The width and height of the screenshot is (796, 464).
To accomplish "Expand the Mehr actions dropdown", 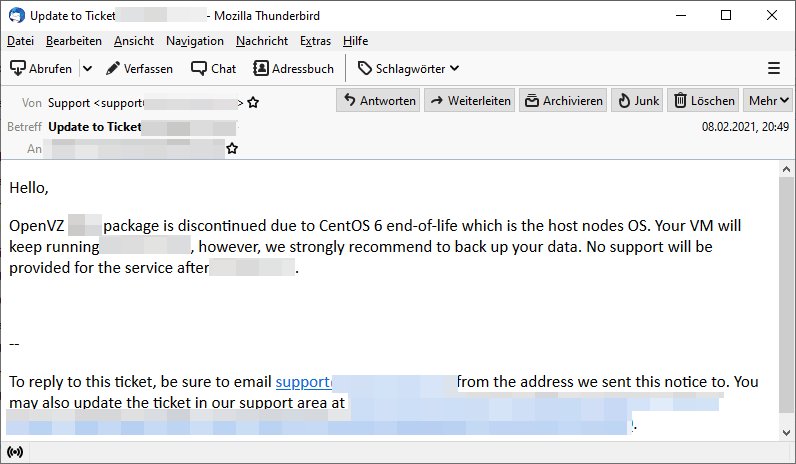I will (768, 101).
